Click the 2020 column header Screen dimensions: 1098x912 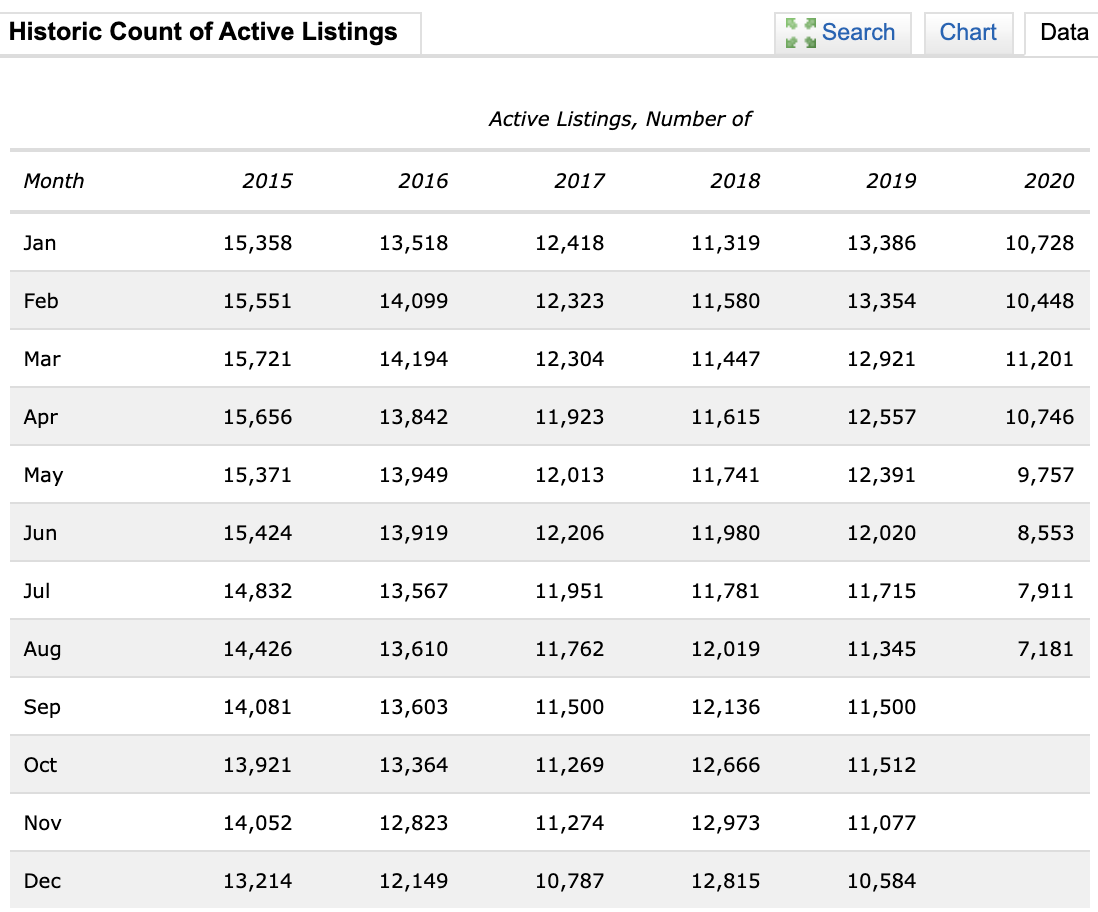pyautogui.click(x=1048, y=181)
